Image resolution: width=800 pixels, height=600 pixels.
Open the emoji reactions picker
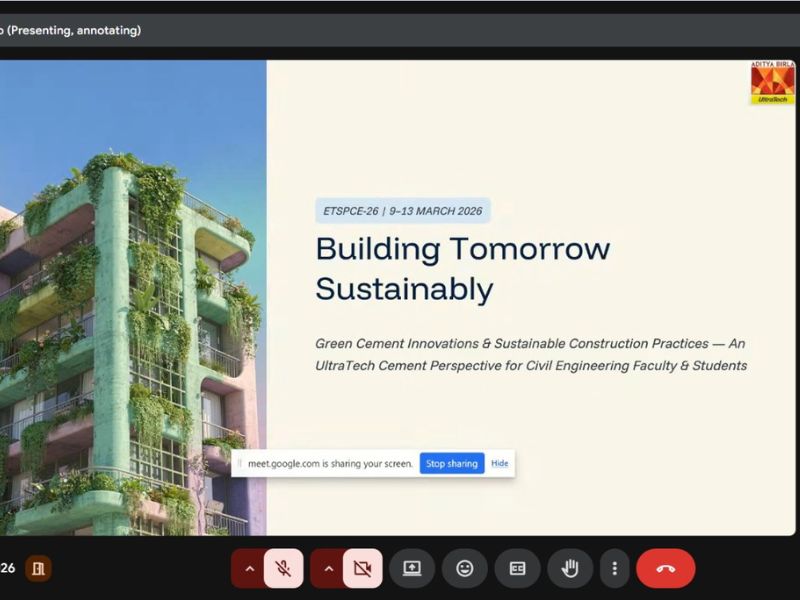pyautogui.click(x=465, y=569)
